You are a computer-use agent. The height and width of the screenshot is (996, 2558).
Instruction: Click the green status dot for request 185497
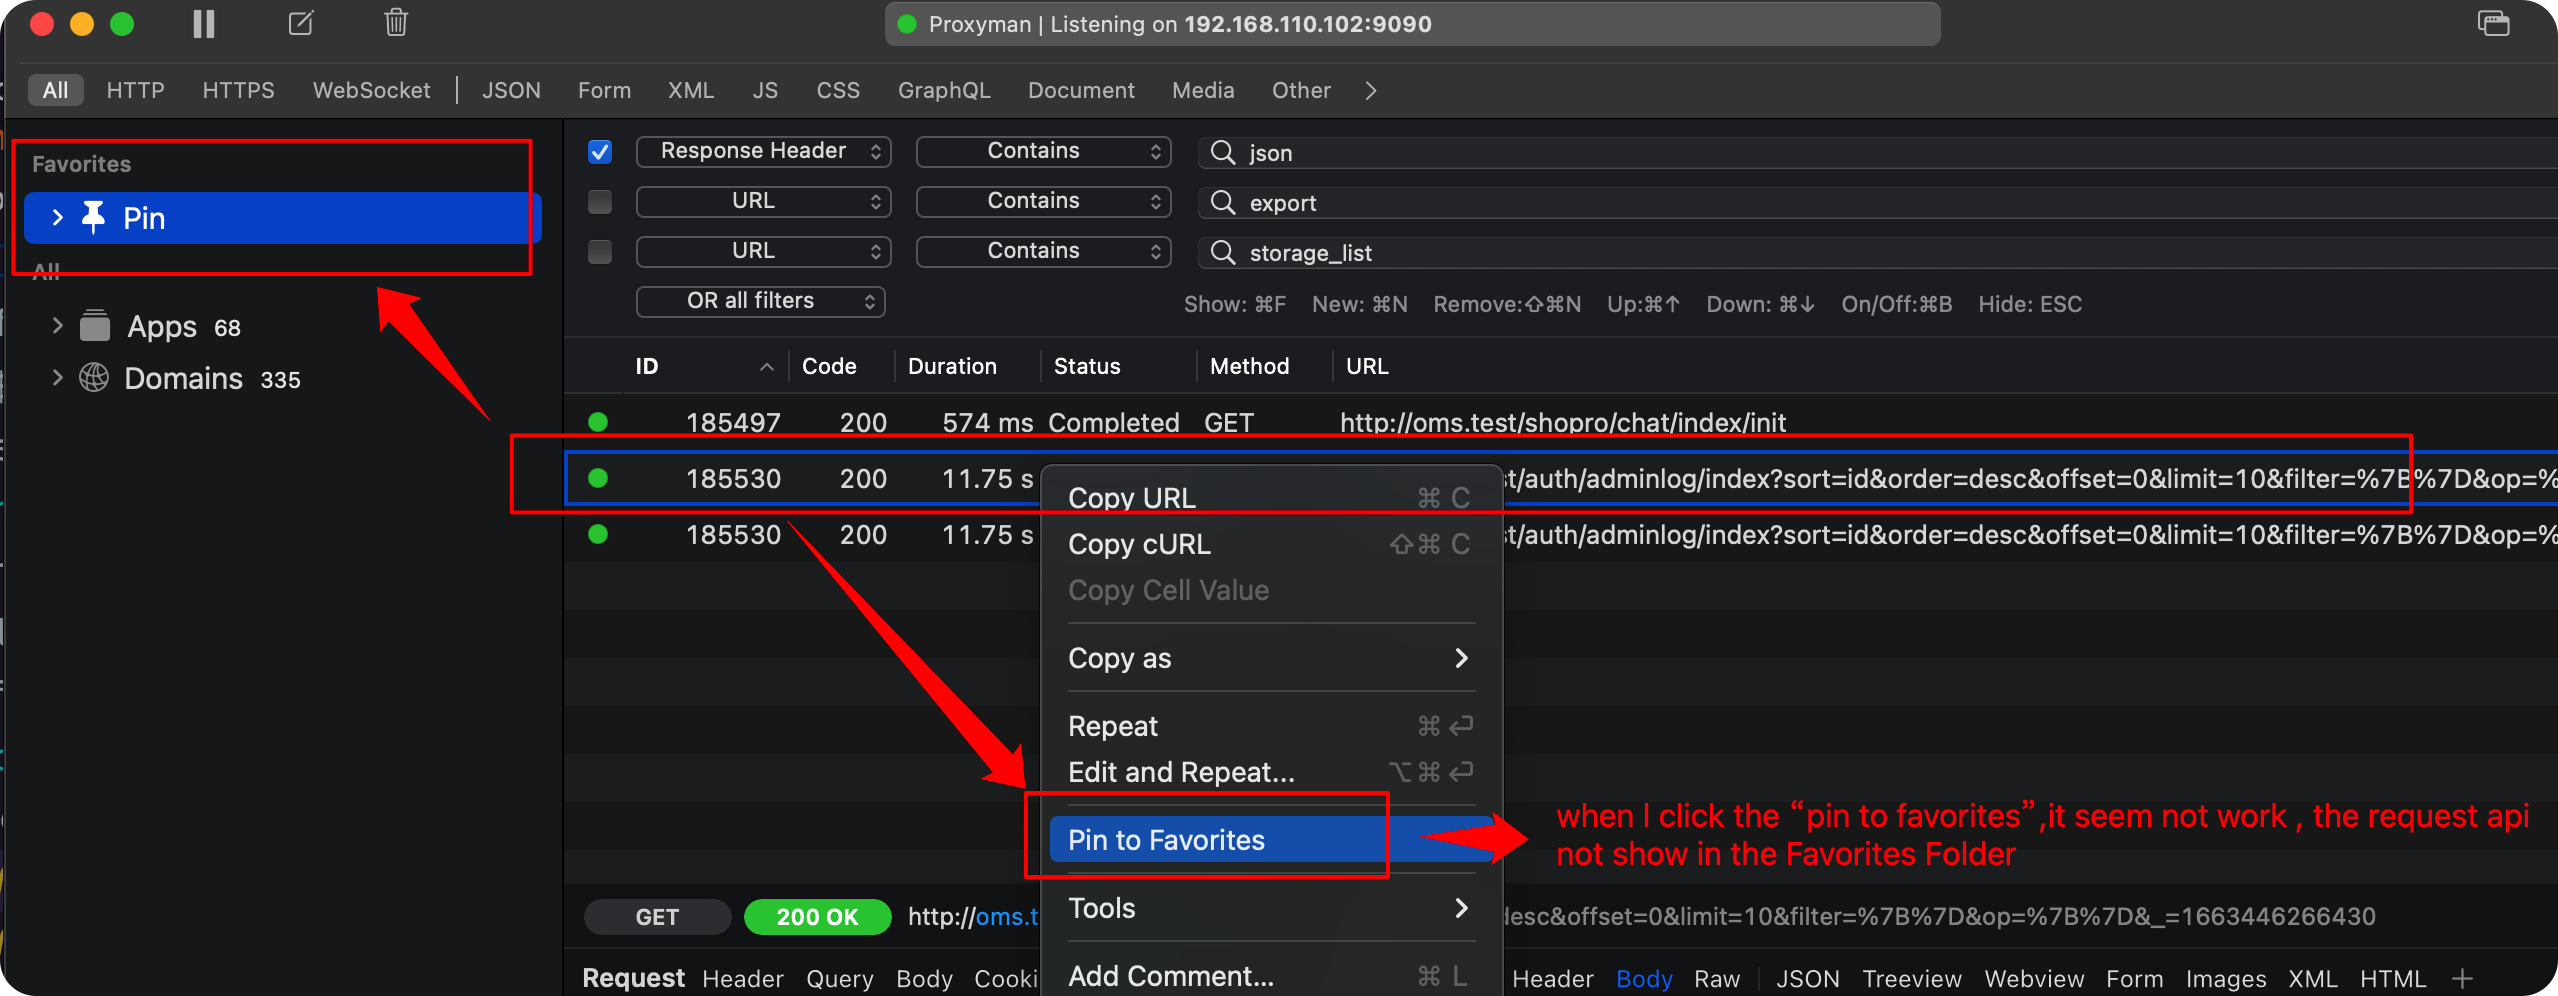(598, 422)
